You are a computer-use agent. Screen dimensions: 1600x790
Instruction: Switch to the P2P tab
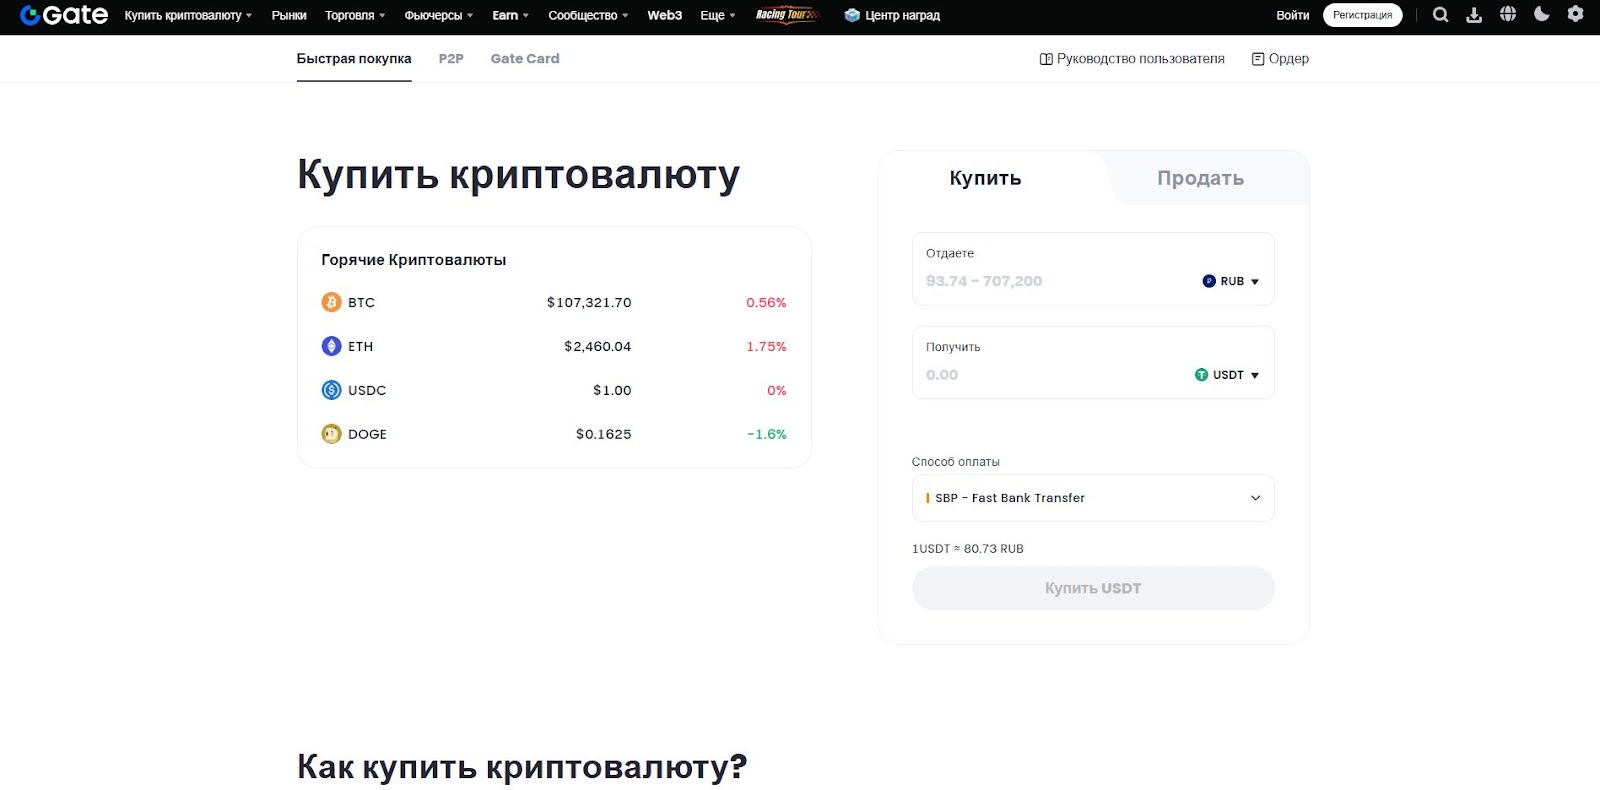pos(451,59)
